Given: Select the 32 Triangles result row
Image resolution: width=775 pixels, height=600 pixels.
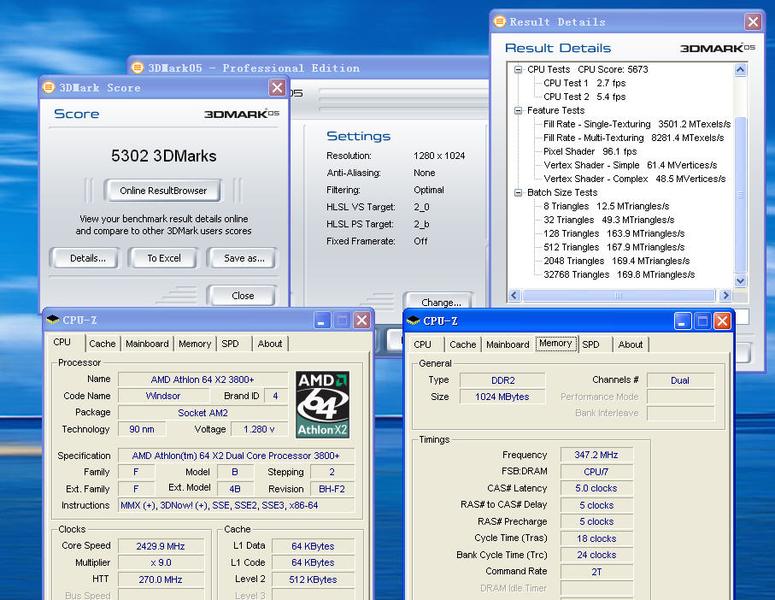Looking at the screenshot, I should (x=609, y=220).
